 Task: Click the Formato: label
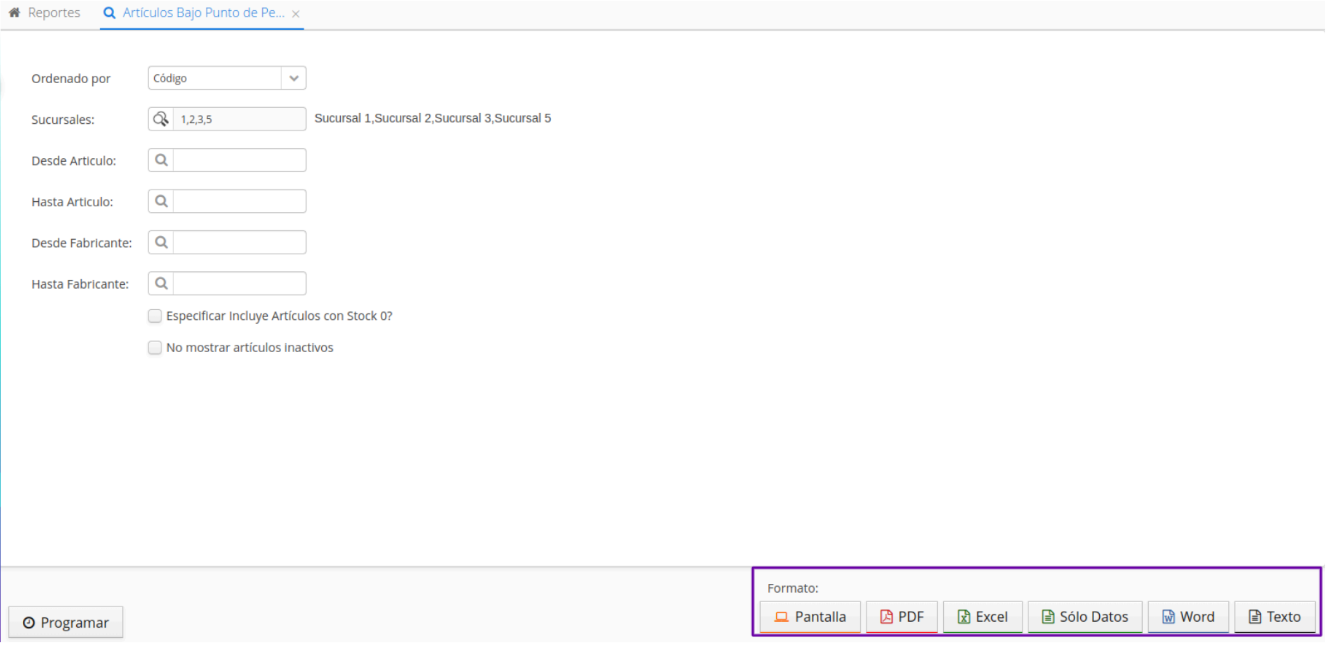(793, 588)
